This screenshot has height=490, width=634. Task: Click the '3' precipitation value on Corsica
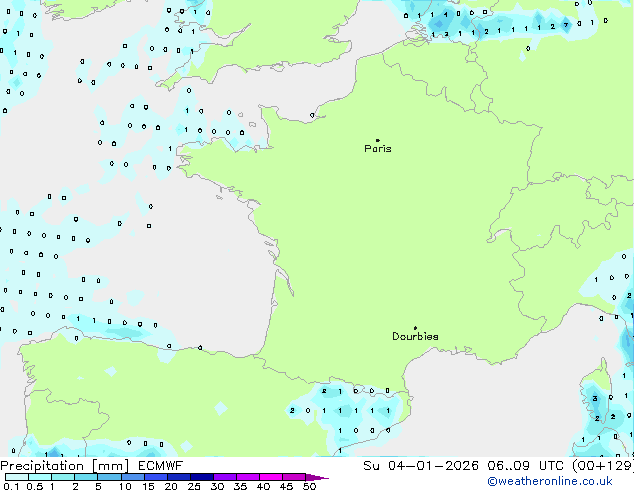[x=595, y=399]
